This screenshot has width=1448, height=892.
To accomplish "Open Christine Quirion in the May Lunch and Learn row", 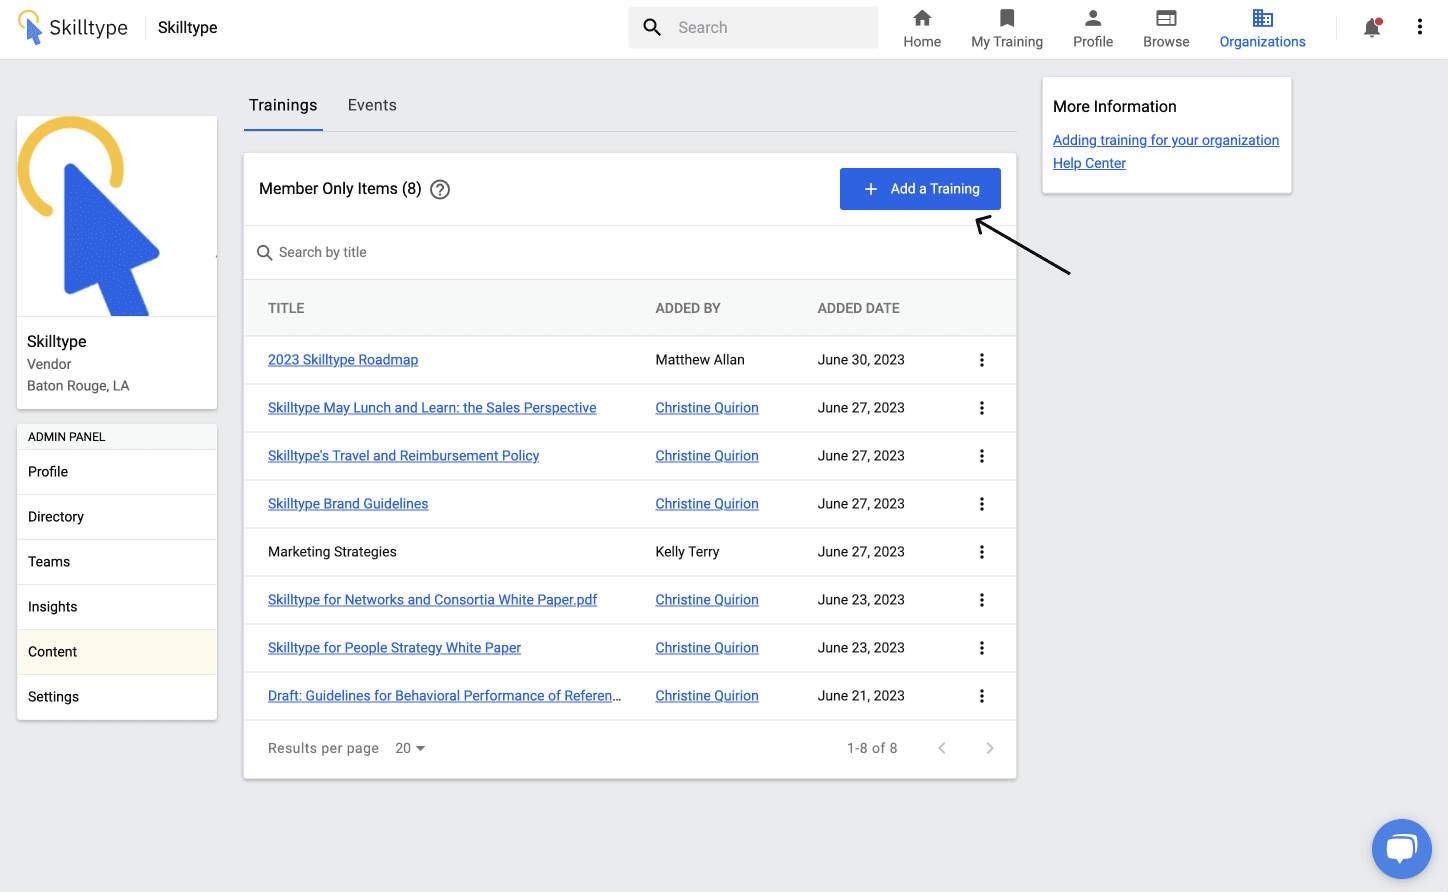I will 707,408.
